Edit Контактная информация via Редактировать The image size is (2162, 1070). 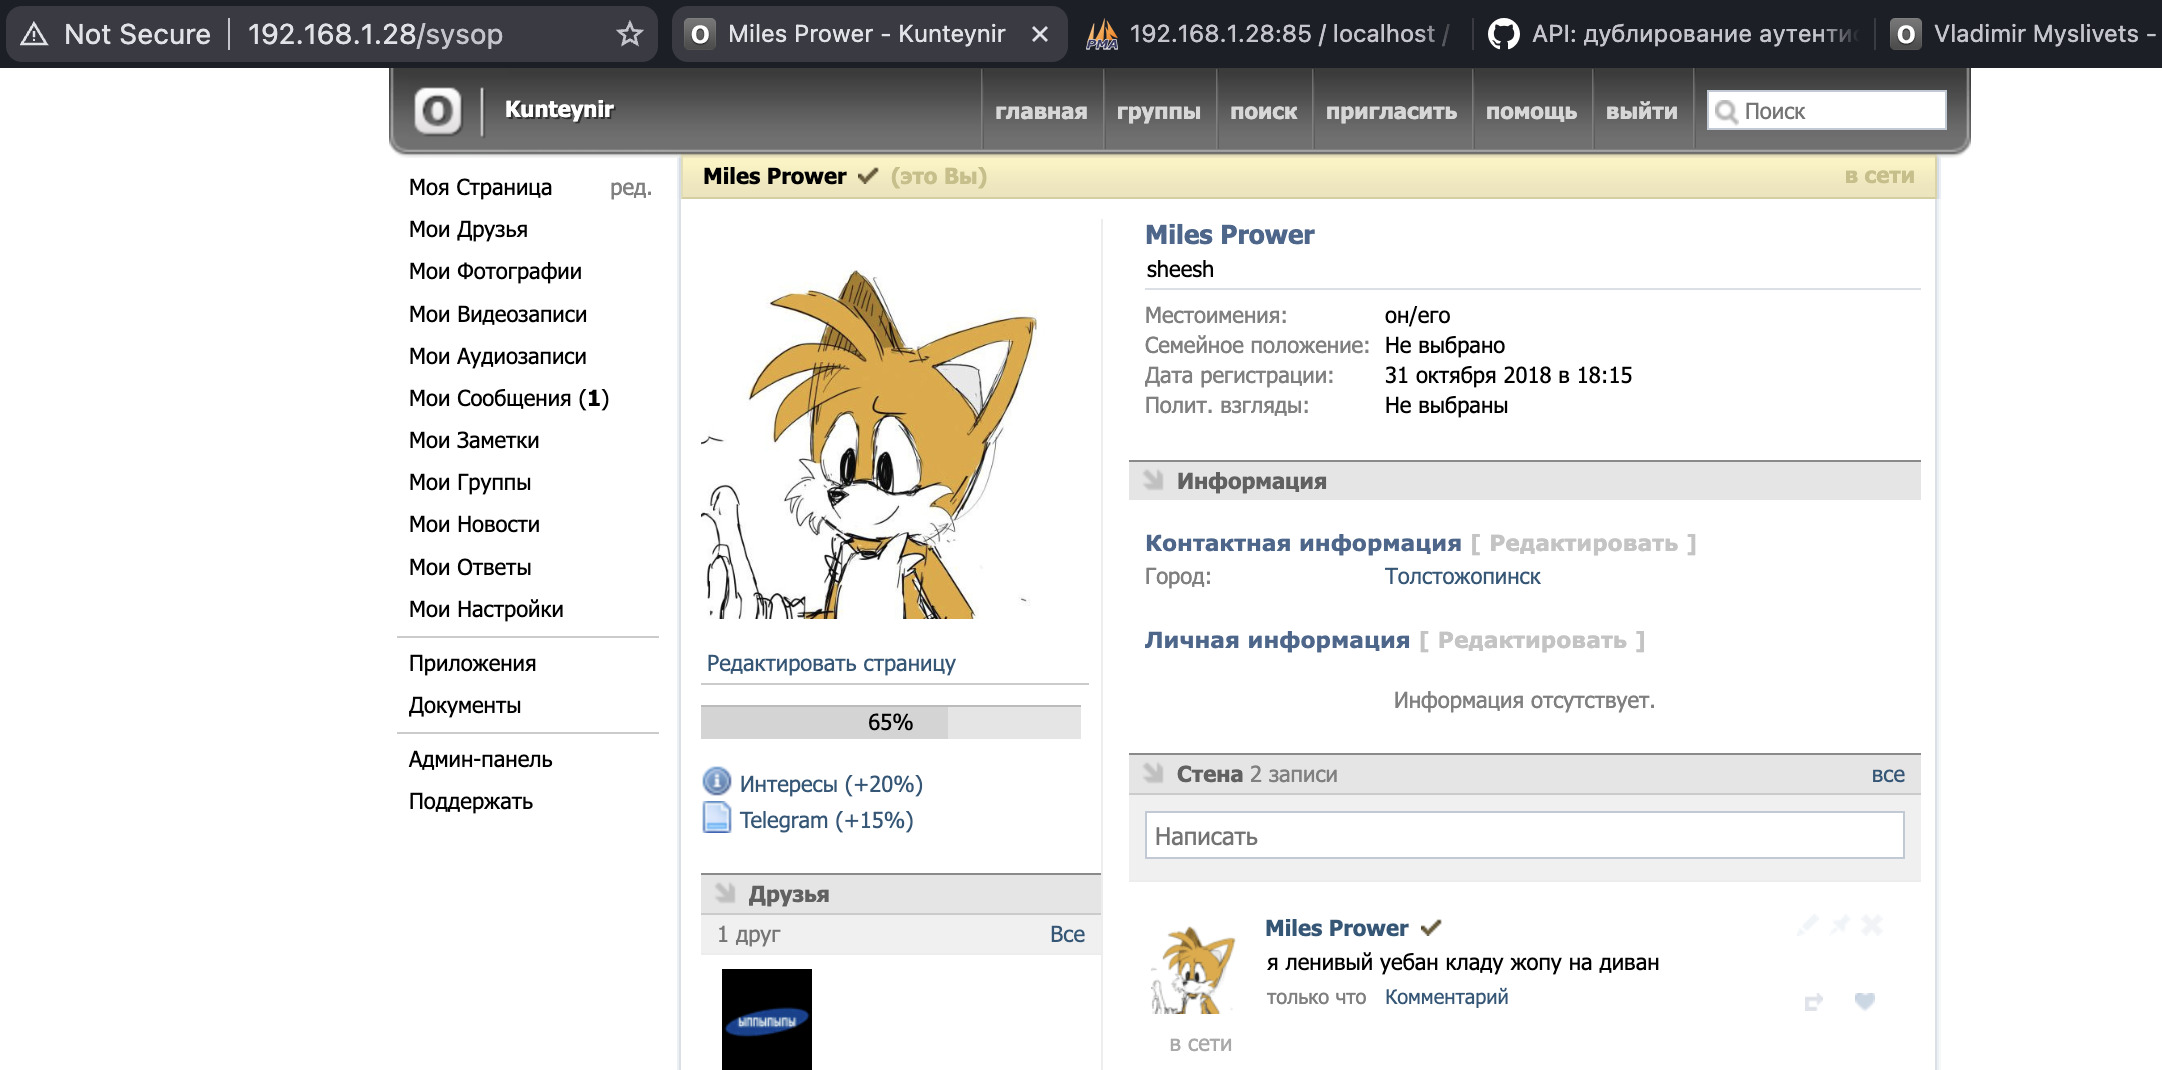(1584, 543)
